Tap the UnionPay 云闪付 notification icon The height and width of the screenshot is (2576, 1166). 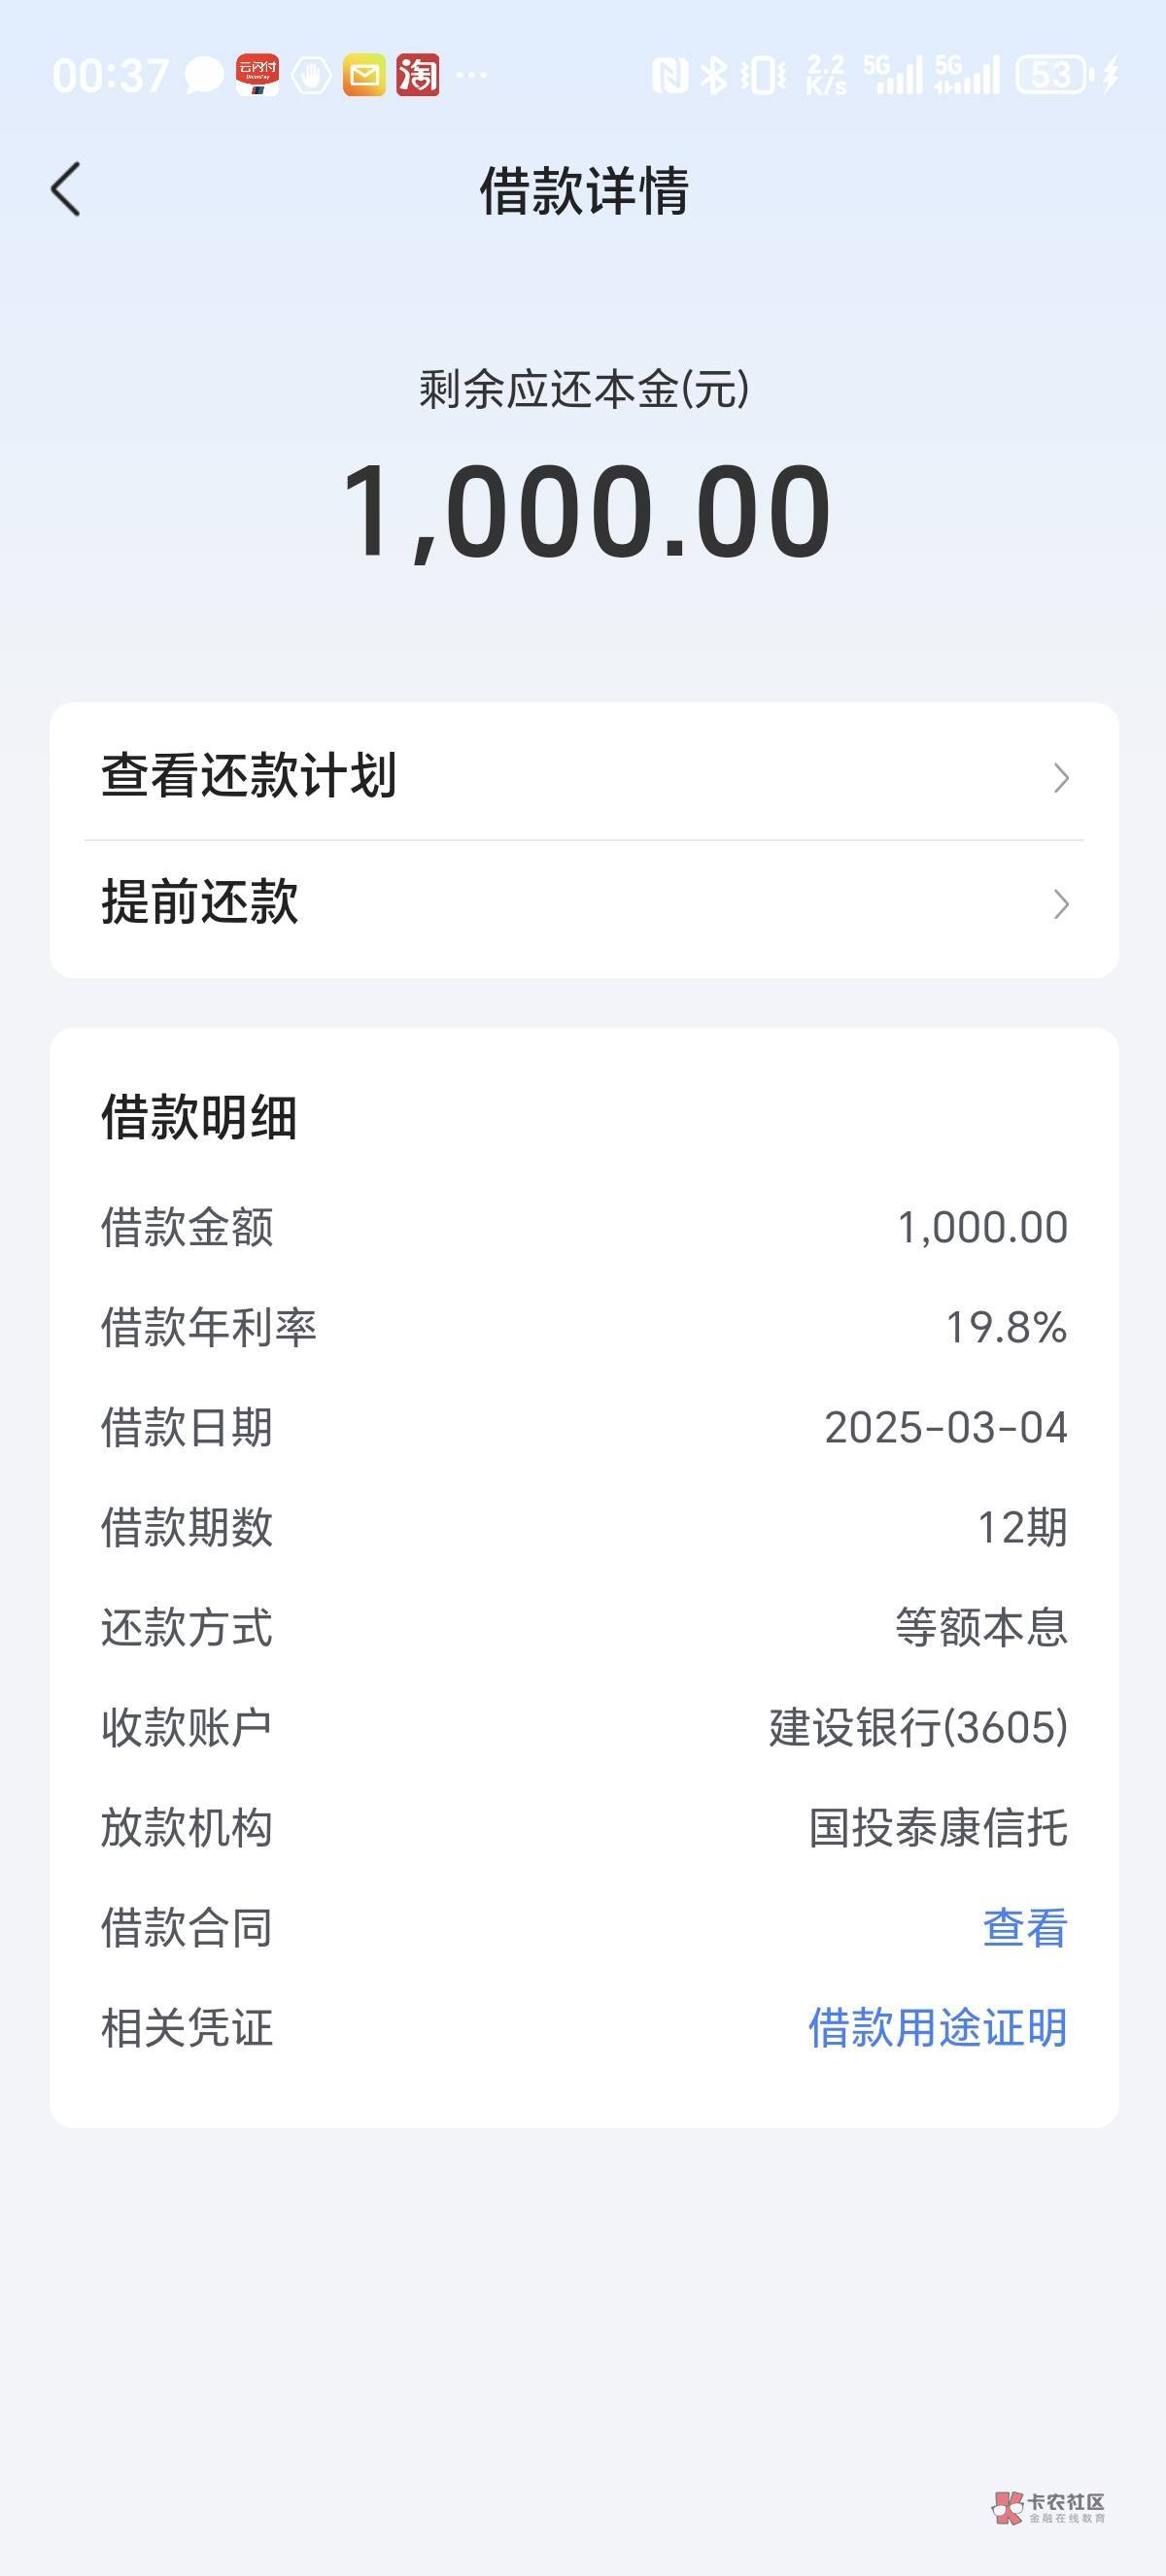(257, 75)
